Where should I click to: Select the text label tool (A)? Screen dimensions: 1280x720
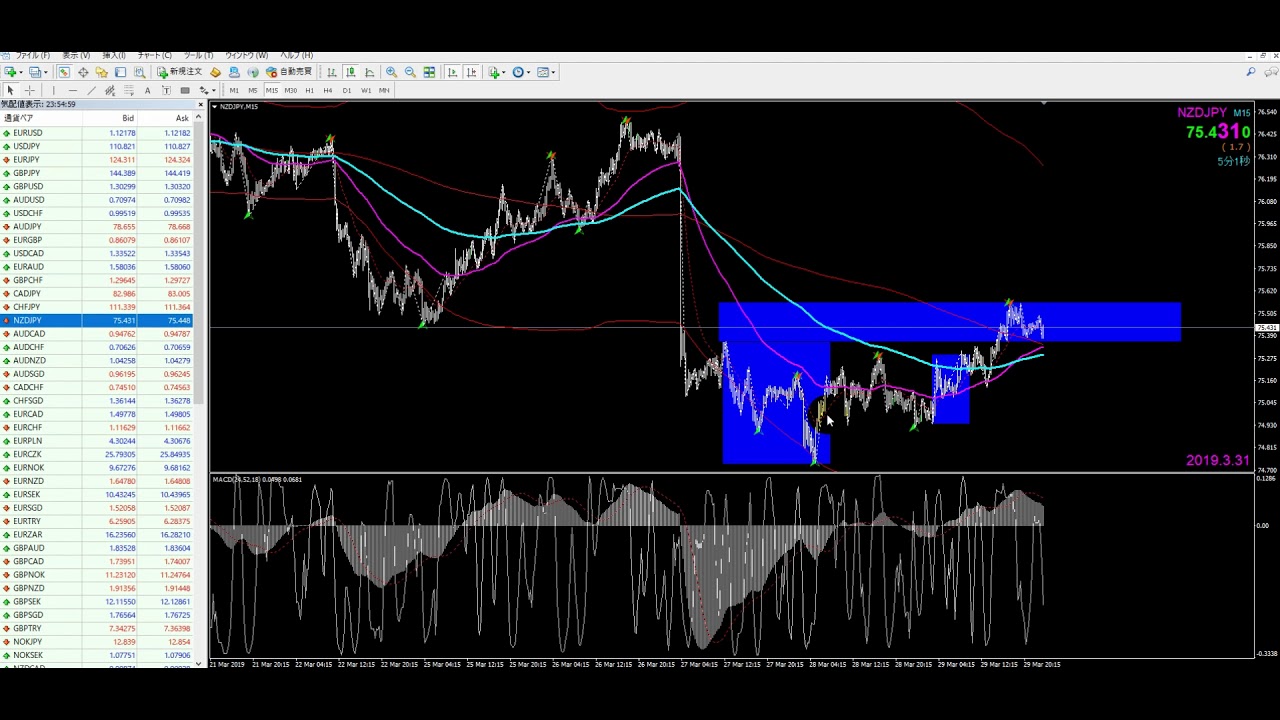pyautogui.click(x=147, y=91)
